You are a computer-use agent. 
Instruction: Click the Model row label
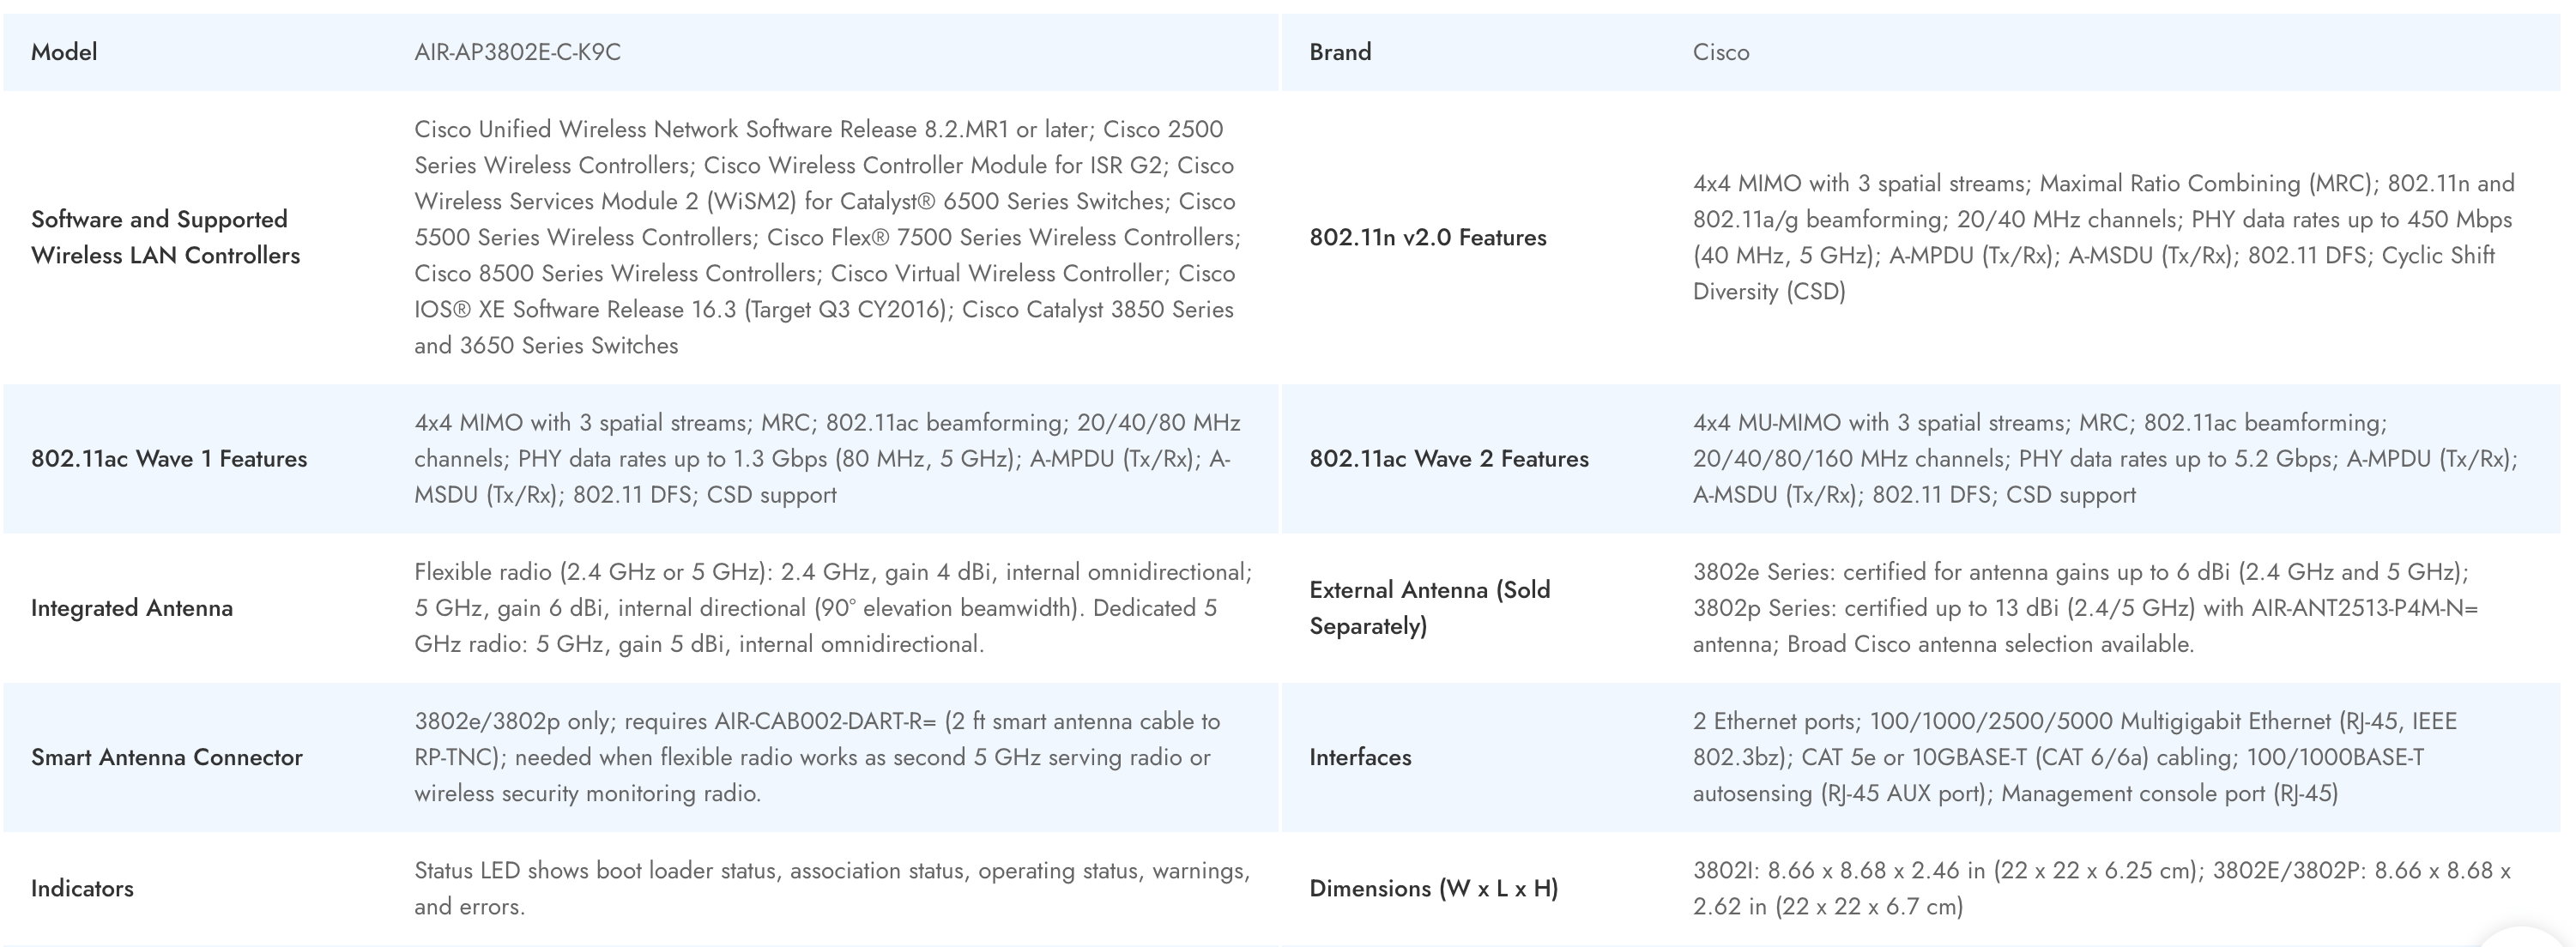(x=64, y=52)
